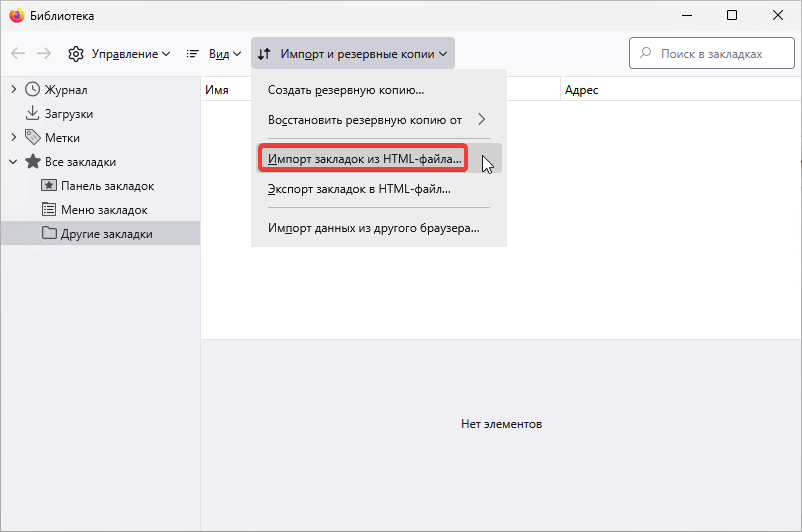The image size is (802, 532).
Task: Collapse the Все закладки tree node
Action: tap(13, 162)
